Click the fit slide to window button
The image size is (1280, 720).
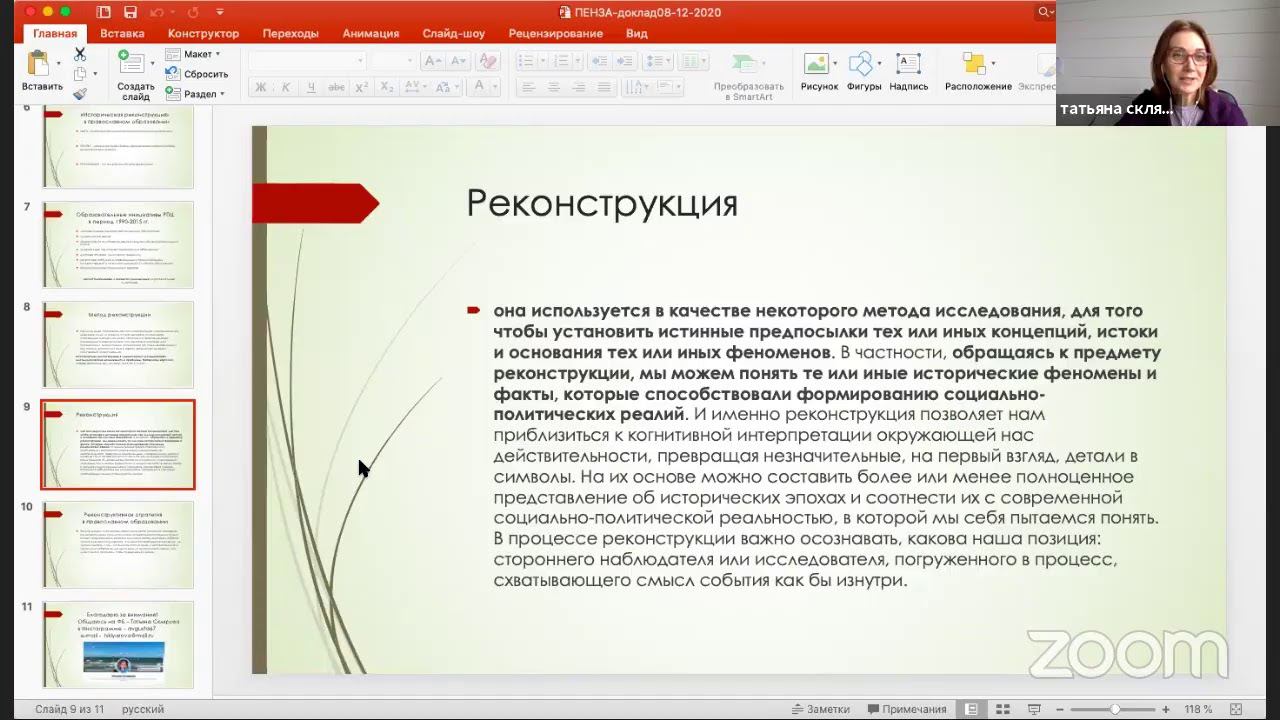pos(1236,709)
